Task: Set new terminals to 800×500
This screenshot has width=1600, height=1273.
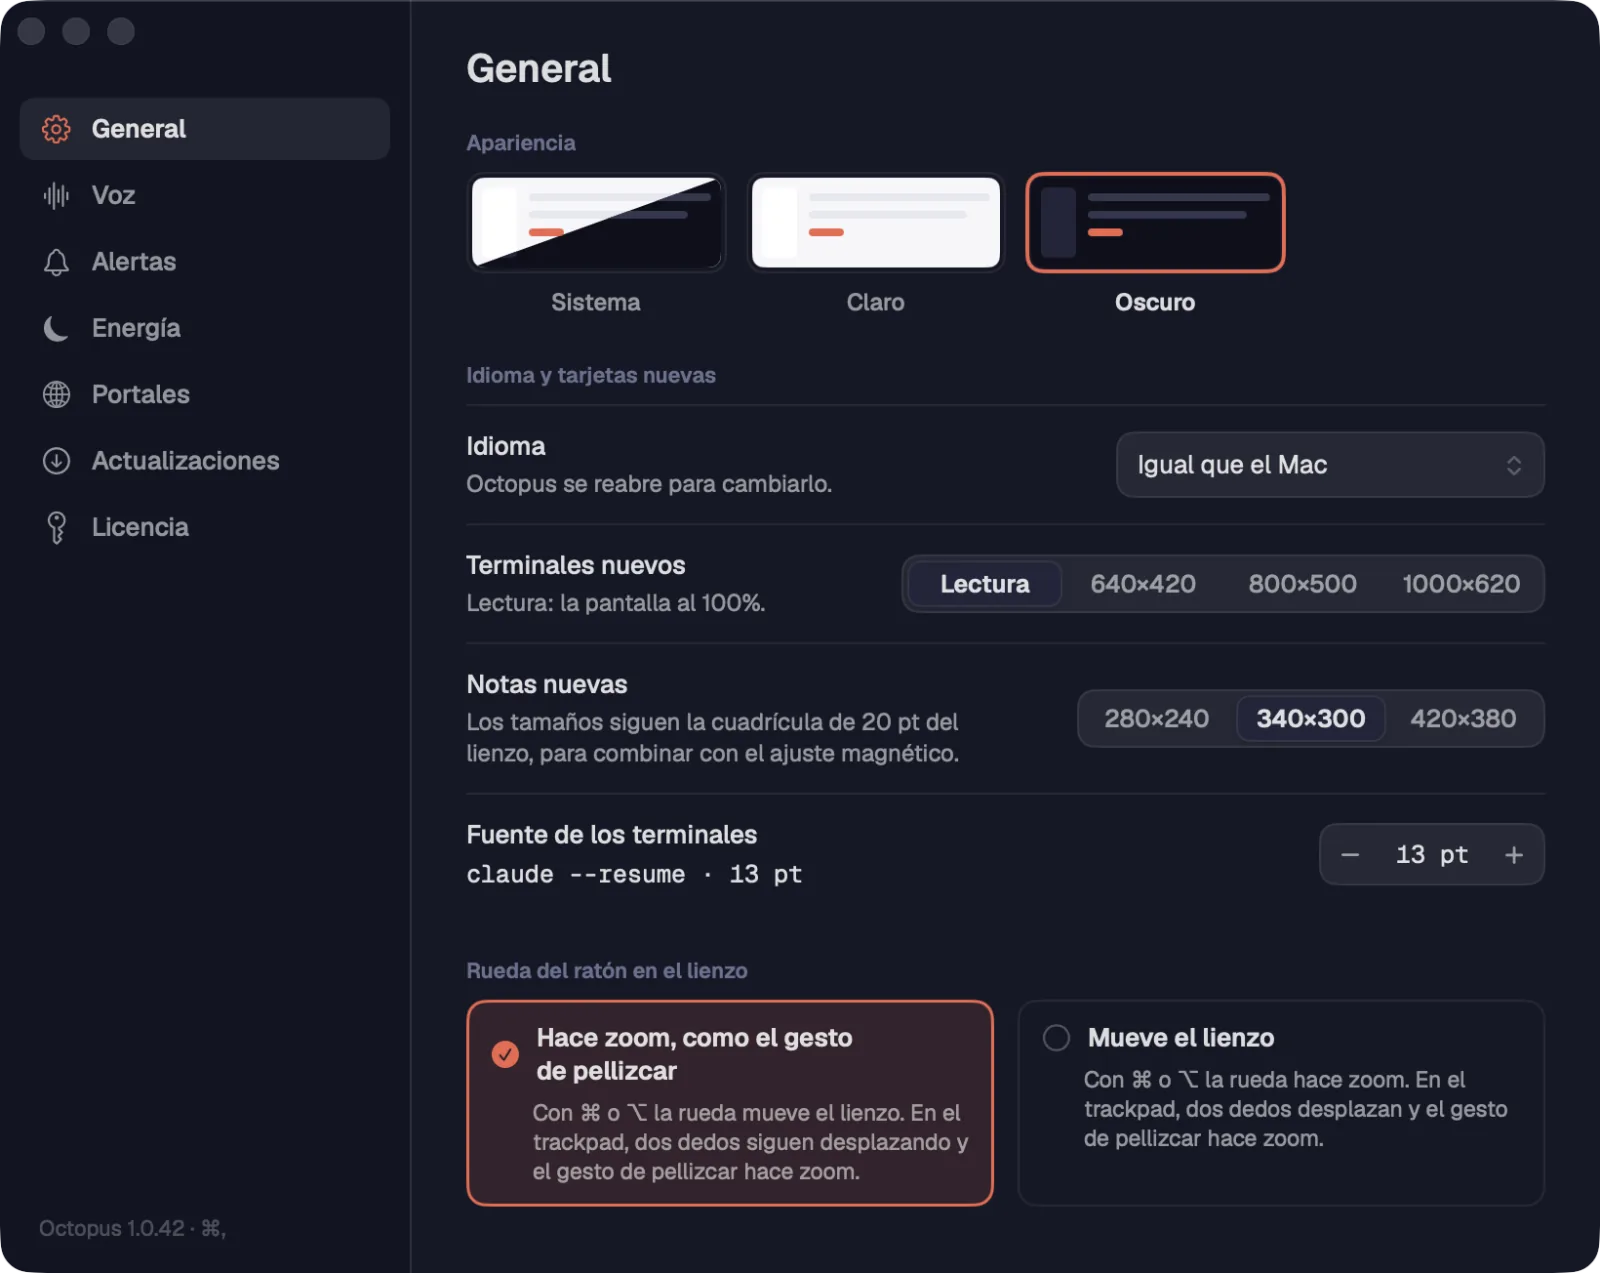Action: coord(1302,584)
